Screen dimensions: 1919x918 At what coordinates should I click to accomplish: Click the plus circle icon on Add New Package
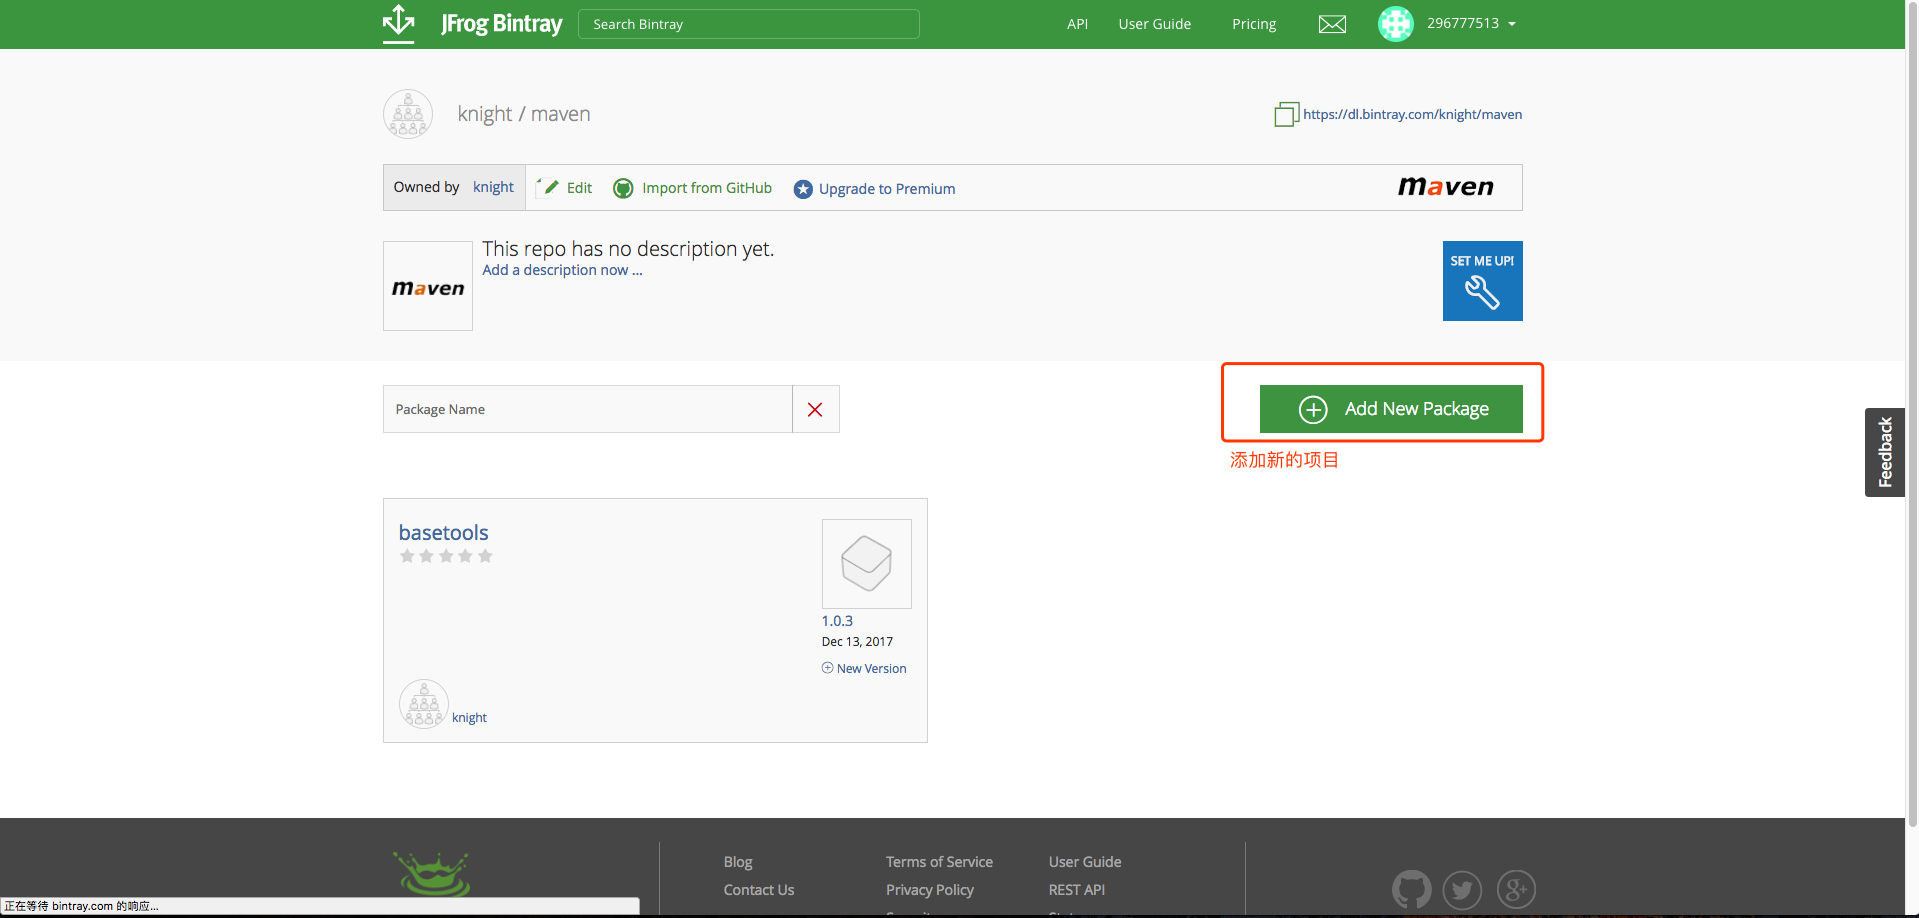point(1313,409)
